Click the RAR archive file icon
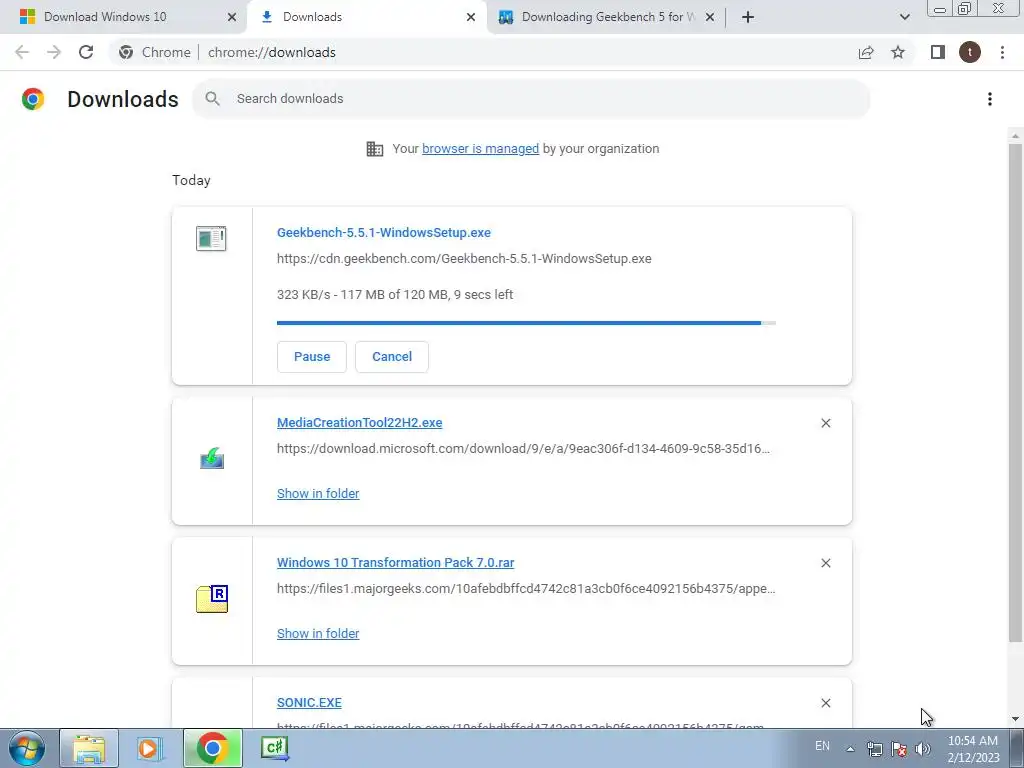Image resolution: width=1024 pixels, height=768 pixels. 212,598
